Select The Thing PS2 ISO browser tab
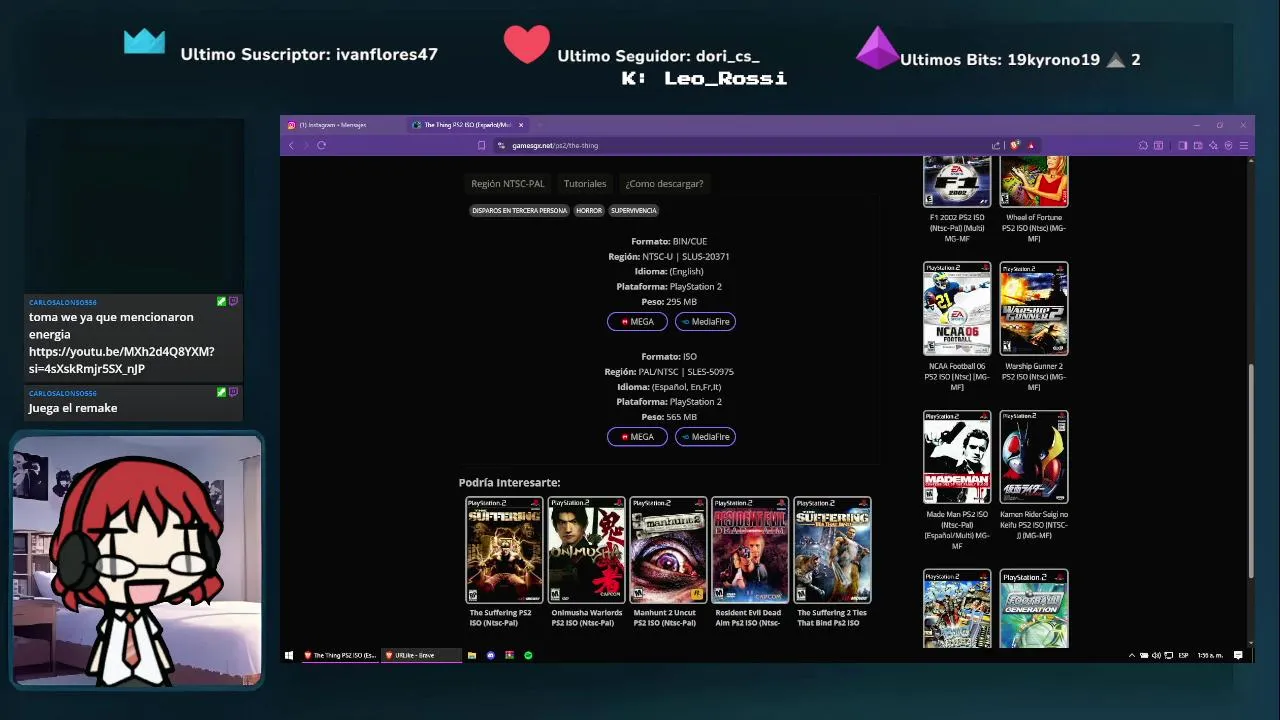Image resolution: width=1280 pixels, height=720 pixels. tap(466, 125)
